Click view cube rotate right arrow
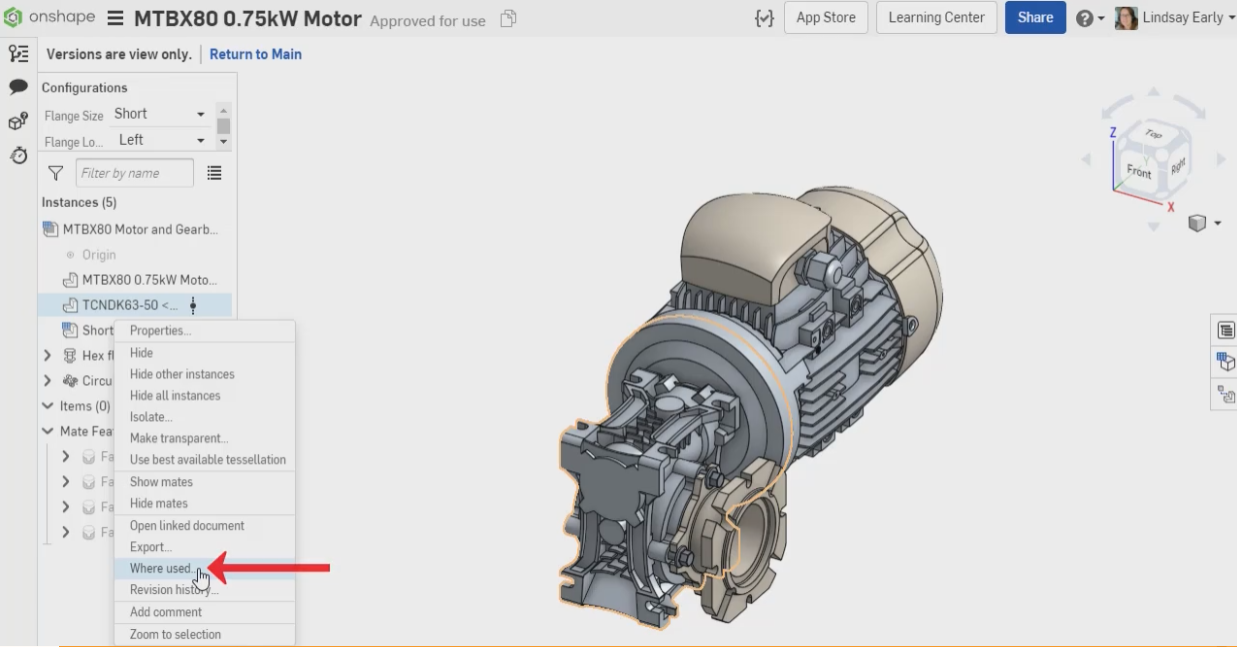Image resolution: width=1237 pixels, height=647 pixels. tap(1221, 160)
